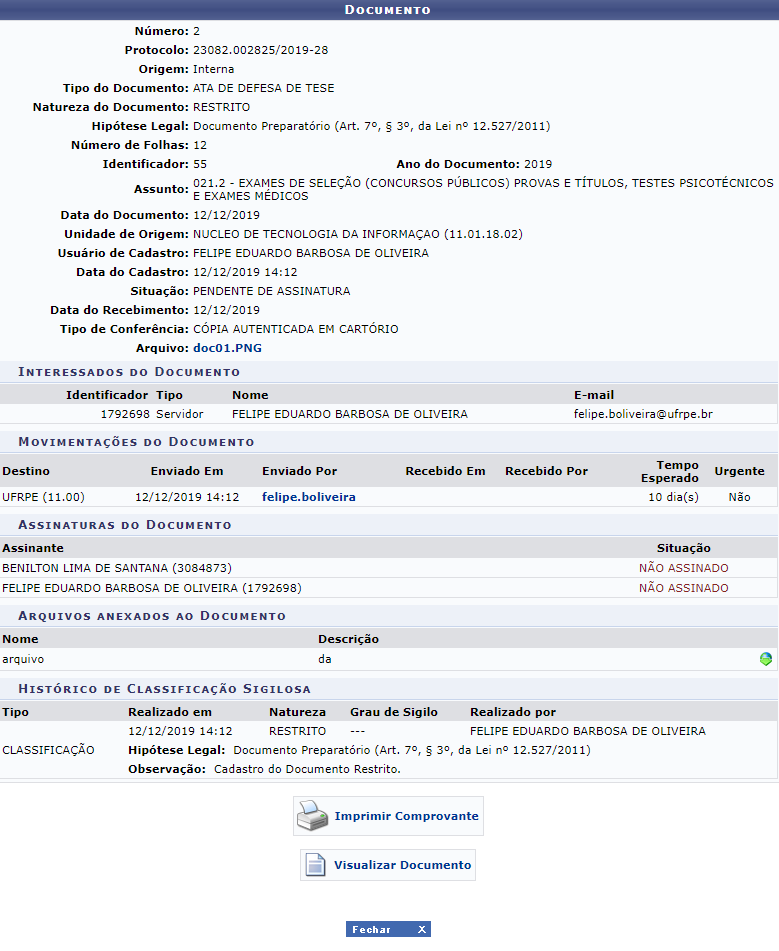Image resolution: width=779 pixels, height=951 pixels.
Task: Click the X icon on Fechar button
Action: point(422,929)
